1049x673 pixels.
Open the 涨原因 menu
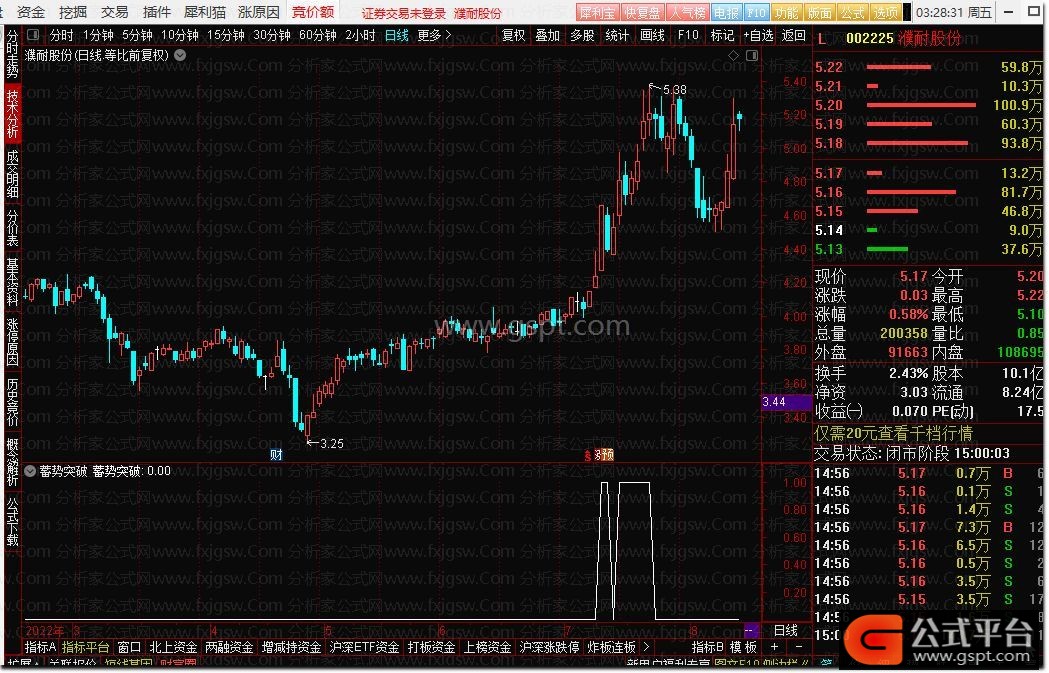pyautogui.click(x=259, y=12)
